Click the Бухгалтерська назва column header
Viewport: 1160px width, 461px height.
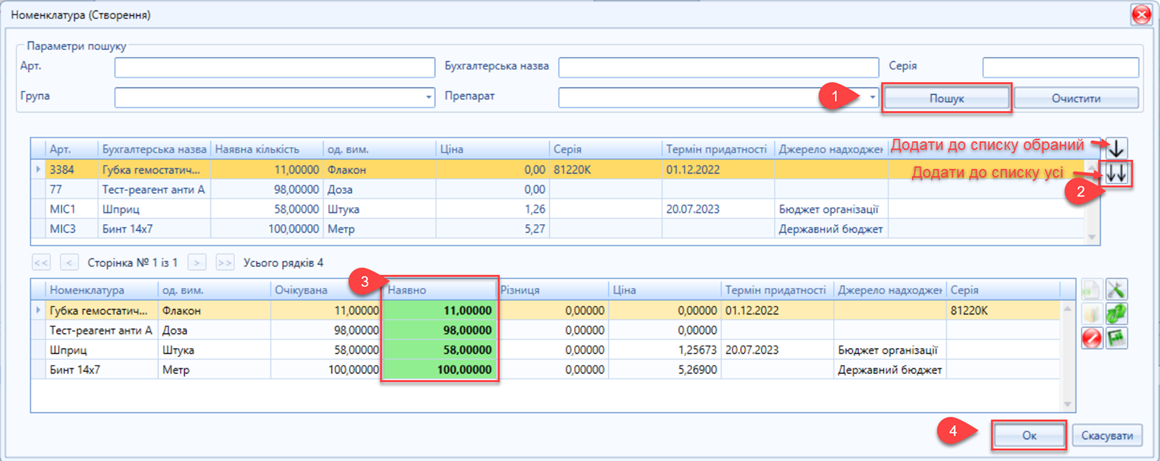point(155,149)
